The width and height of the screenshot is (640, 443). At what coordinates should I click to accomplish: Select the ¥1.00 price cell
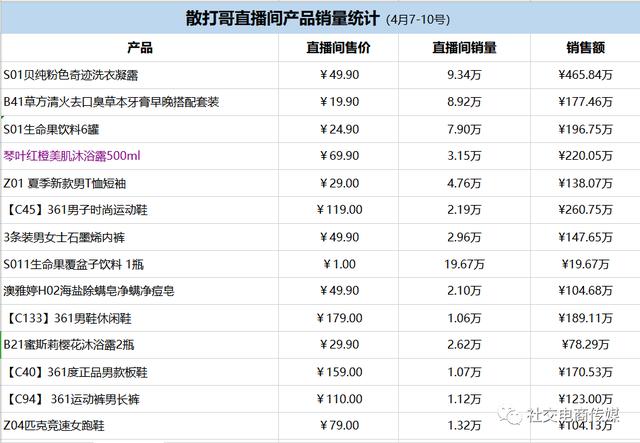[x=338, y=264]
